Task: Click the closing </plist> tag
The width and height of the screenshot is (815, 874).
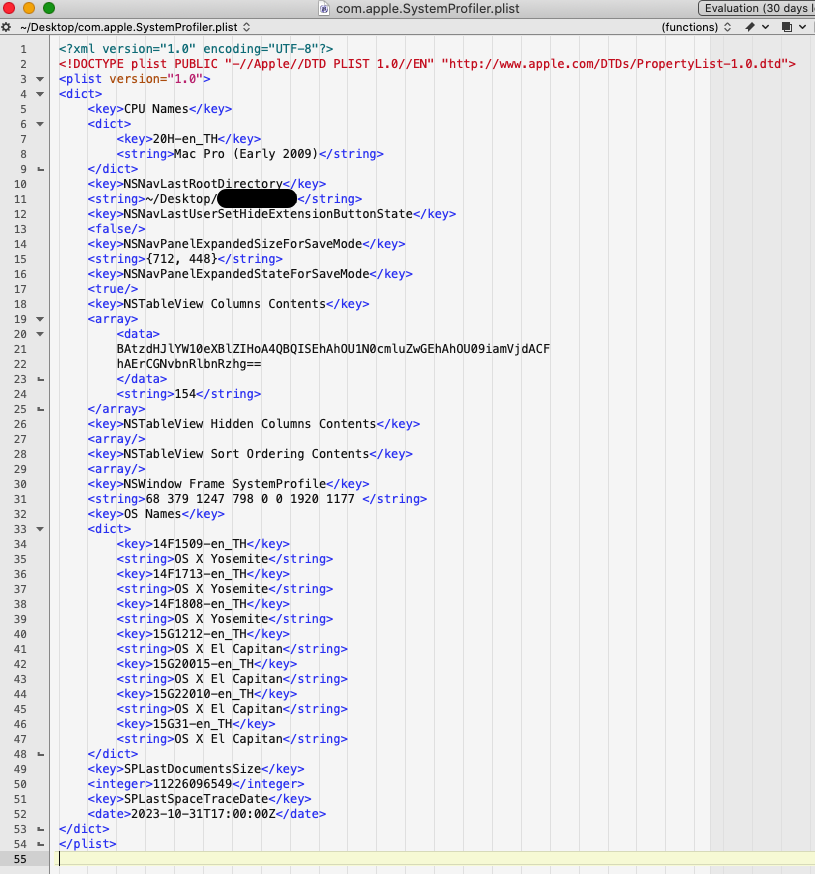Action: click(x=88, y=844)
